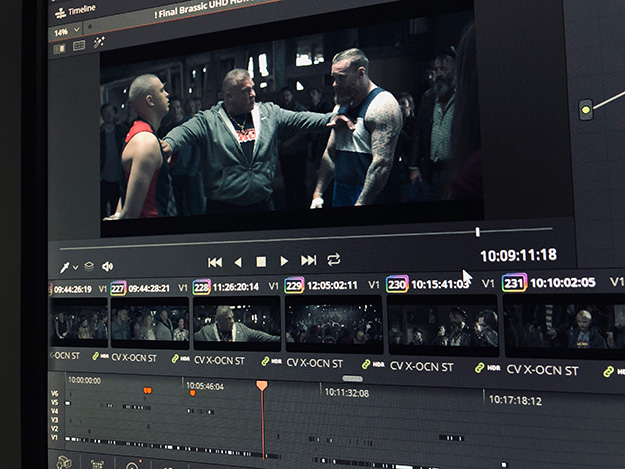The image size is (625, 469).
Task: Click the layers icon beside the eyedropper
Action: (x=89, y=267)
